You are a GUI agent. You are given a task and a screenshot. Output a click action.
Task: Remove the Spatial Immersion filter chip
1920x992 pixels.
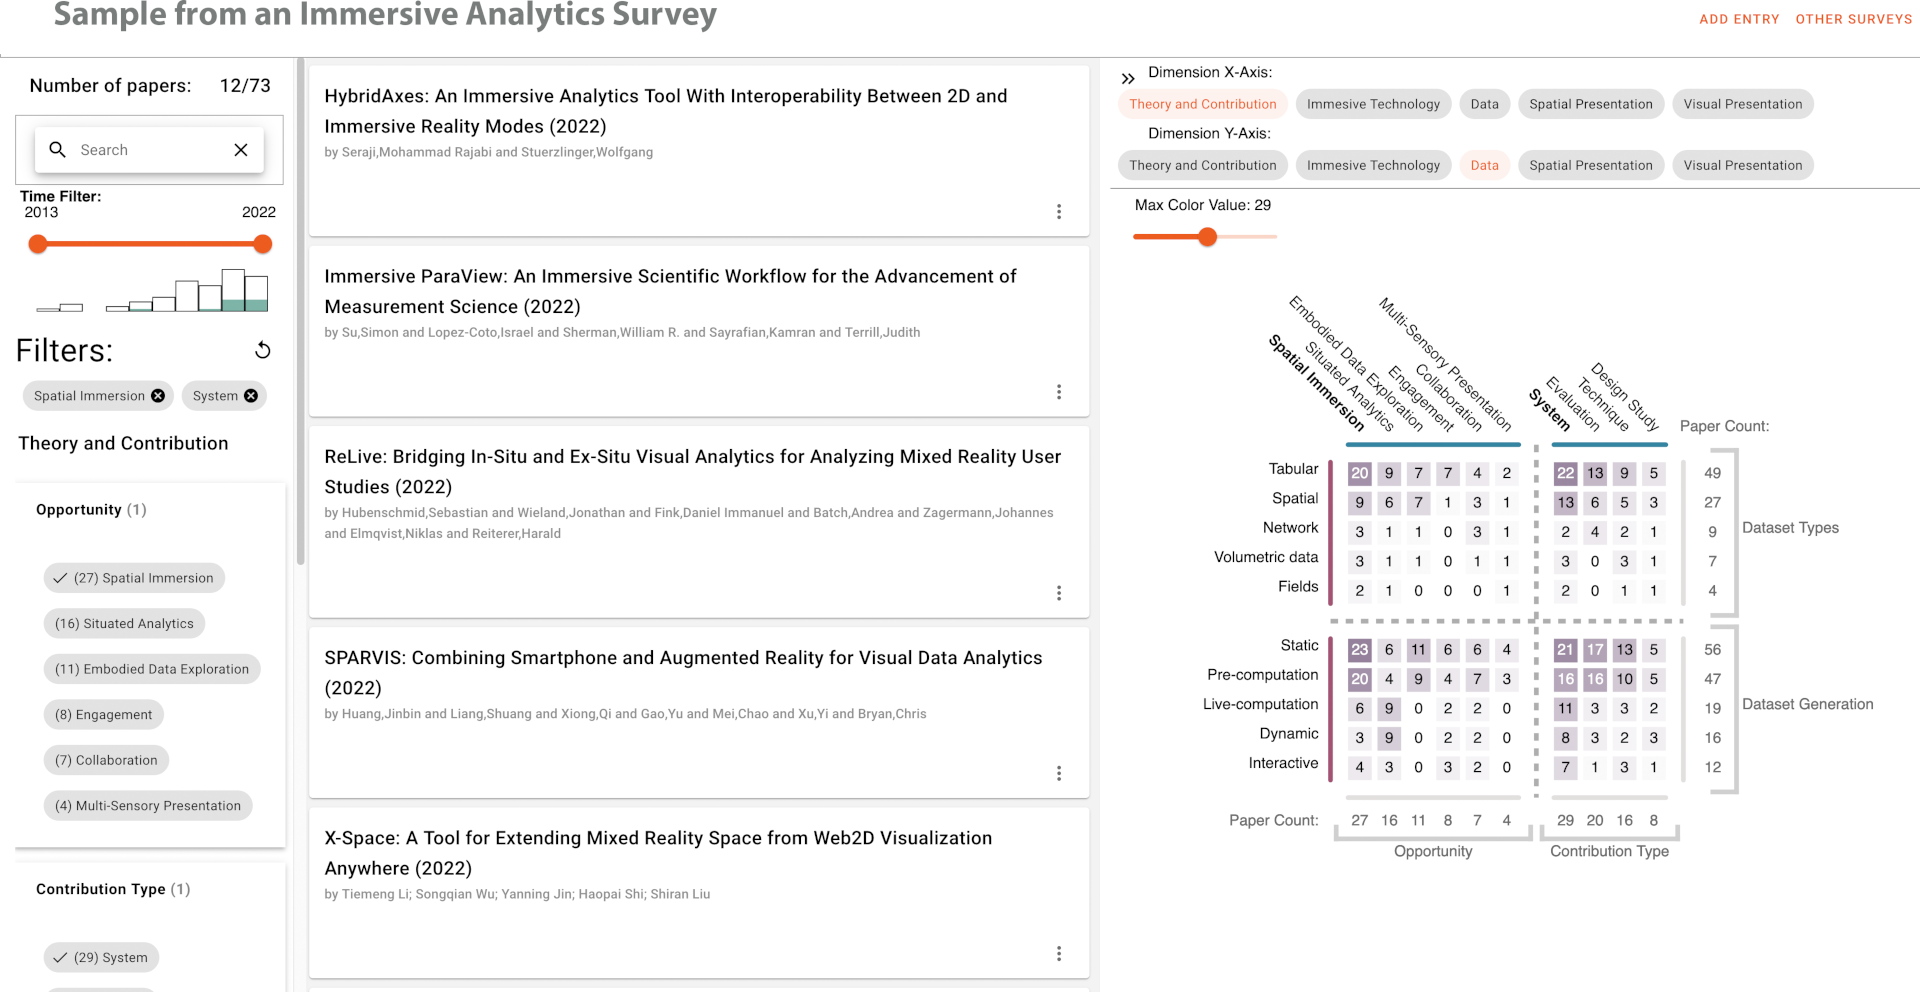tap(158, 396)
